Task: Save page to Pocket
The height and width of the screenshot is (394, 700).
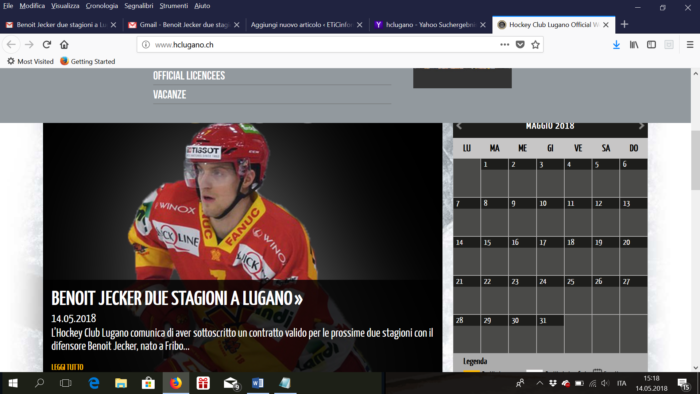Action: (x=520, y=45)
